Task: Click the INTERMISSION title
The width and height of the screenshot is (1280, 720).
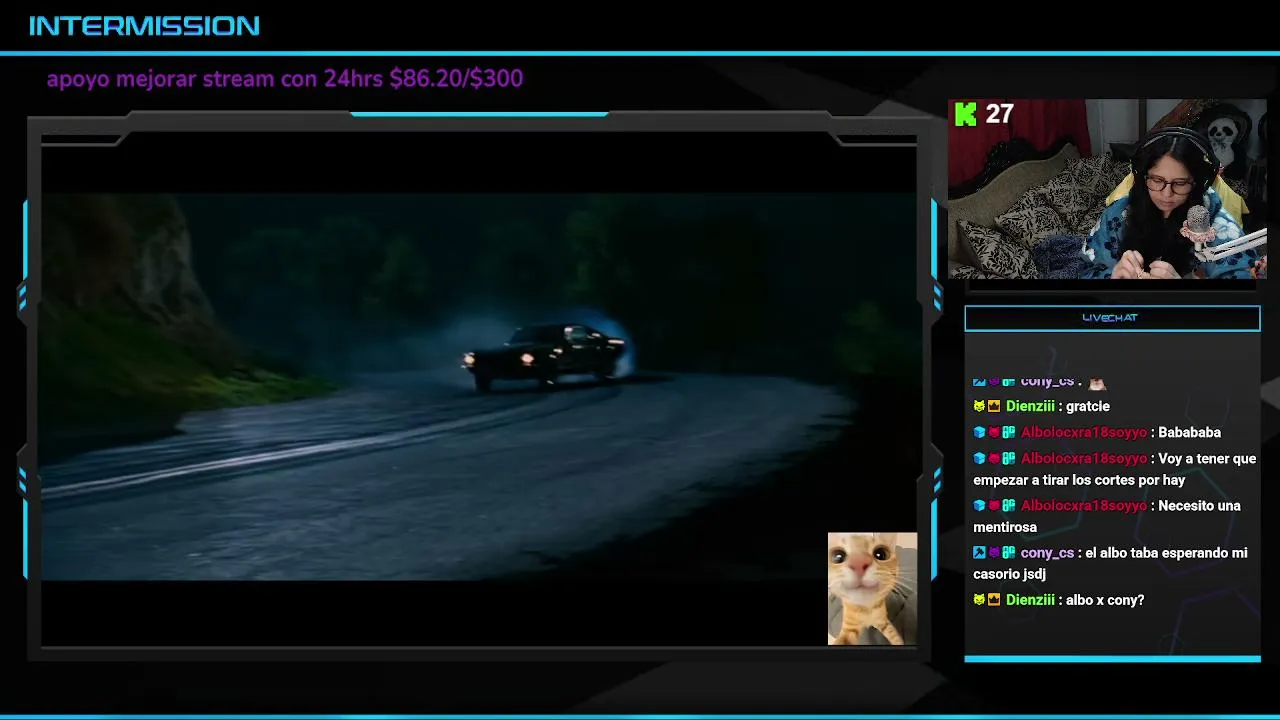Action: (x=144, y=26)
